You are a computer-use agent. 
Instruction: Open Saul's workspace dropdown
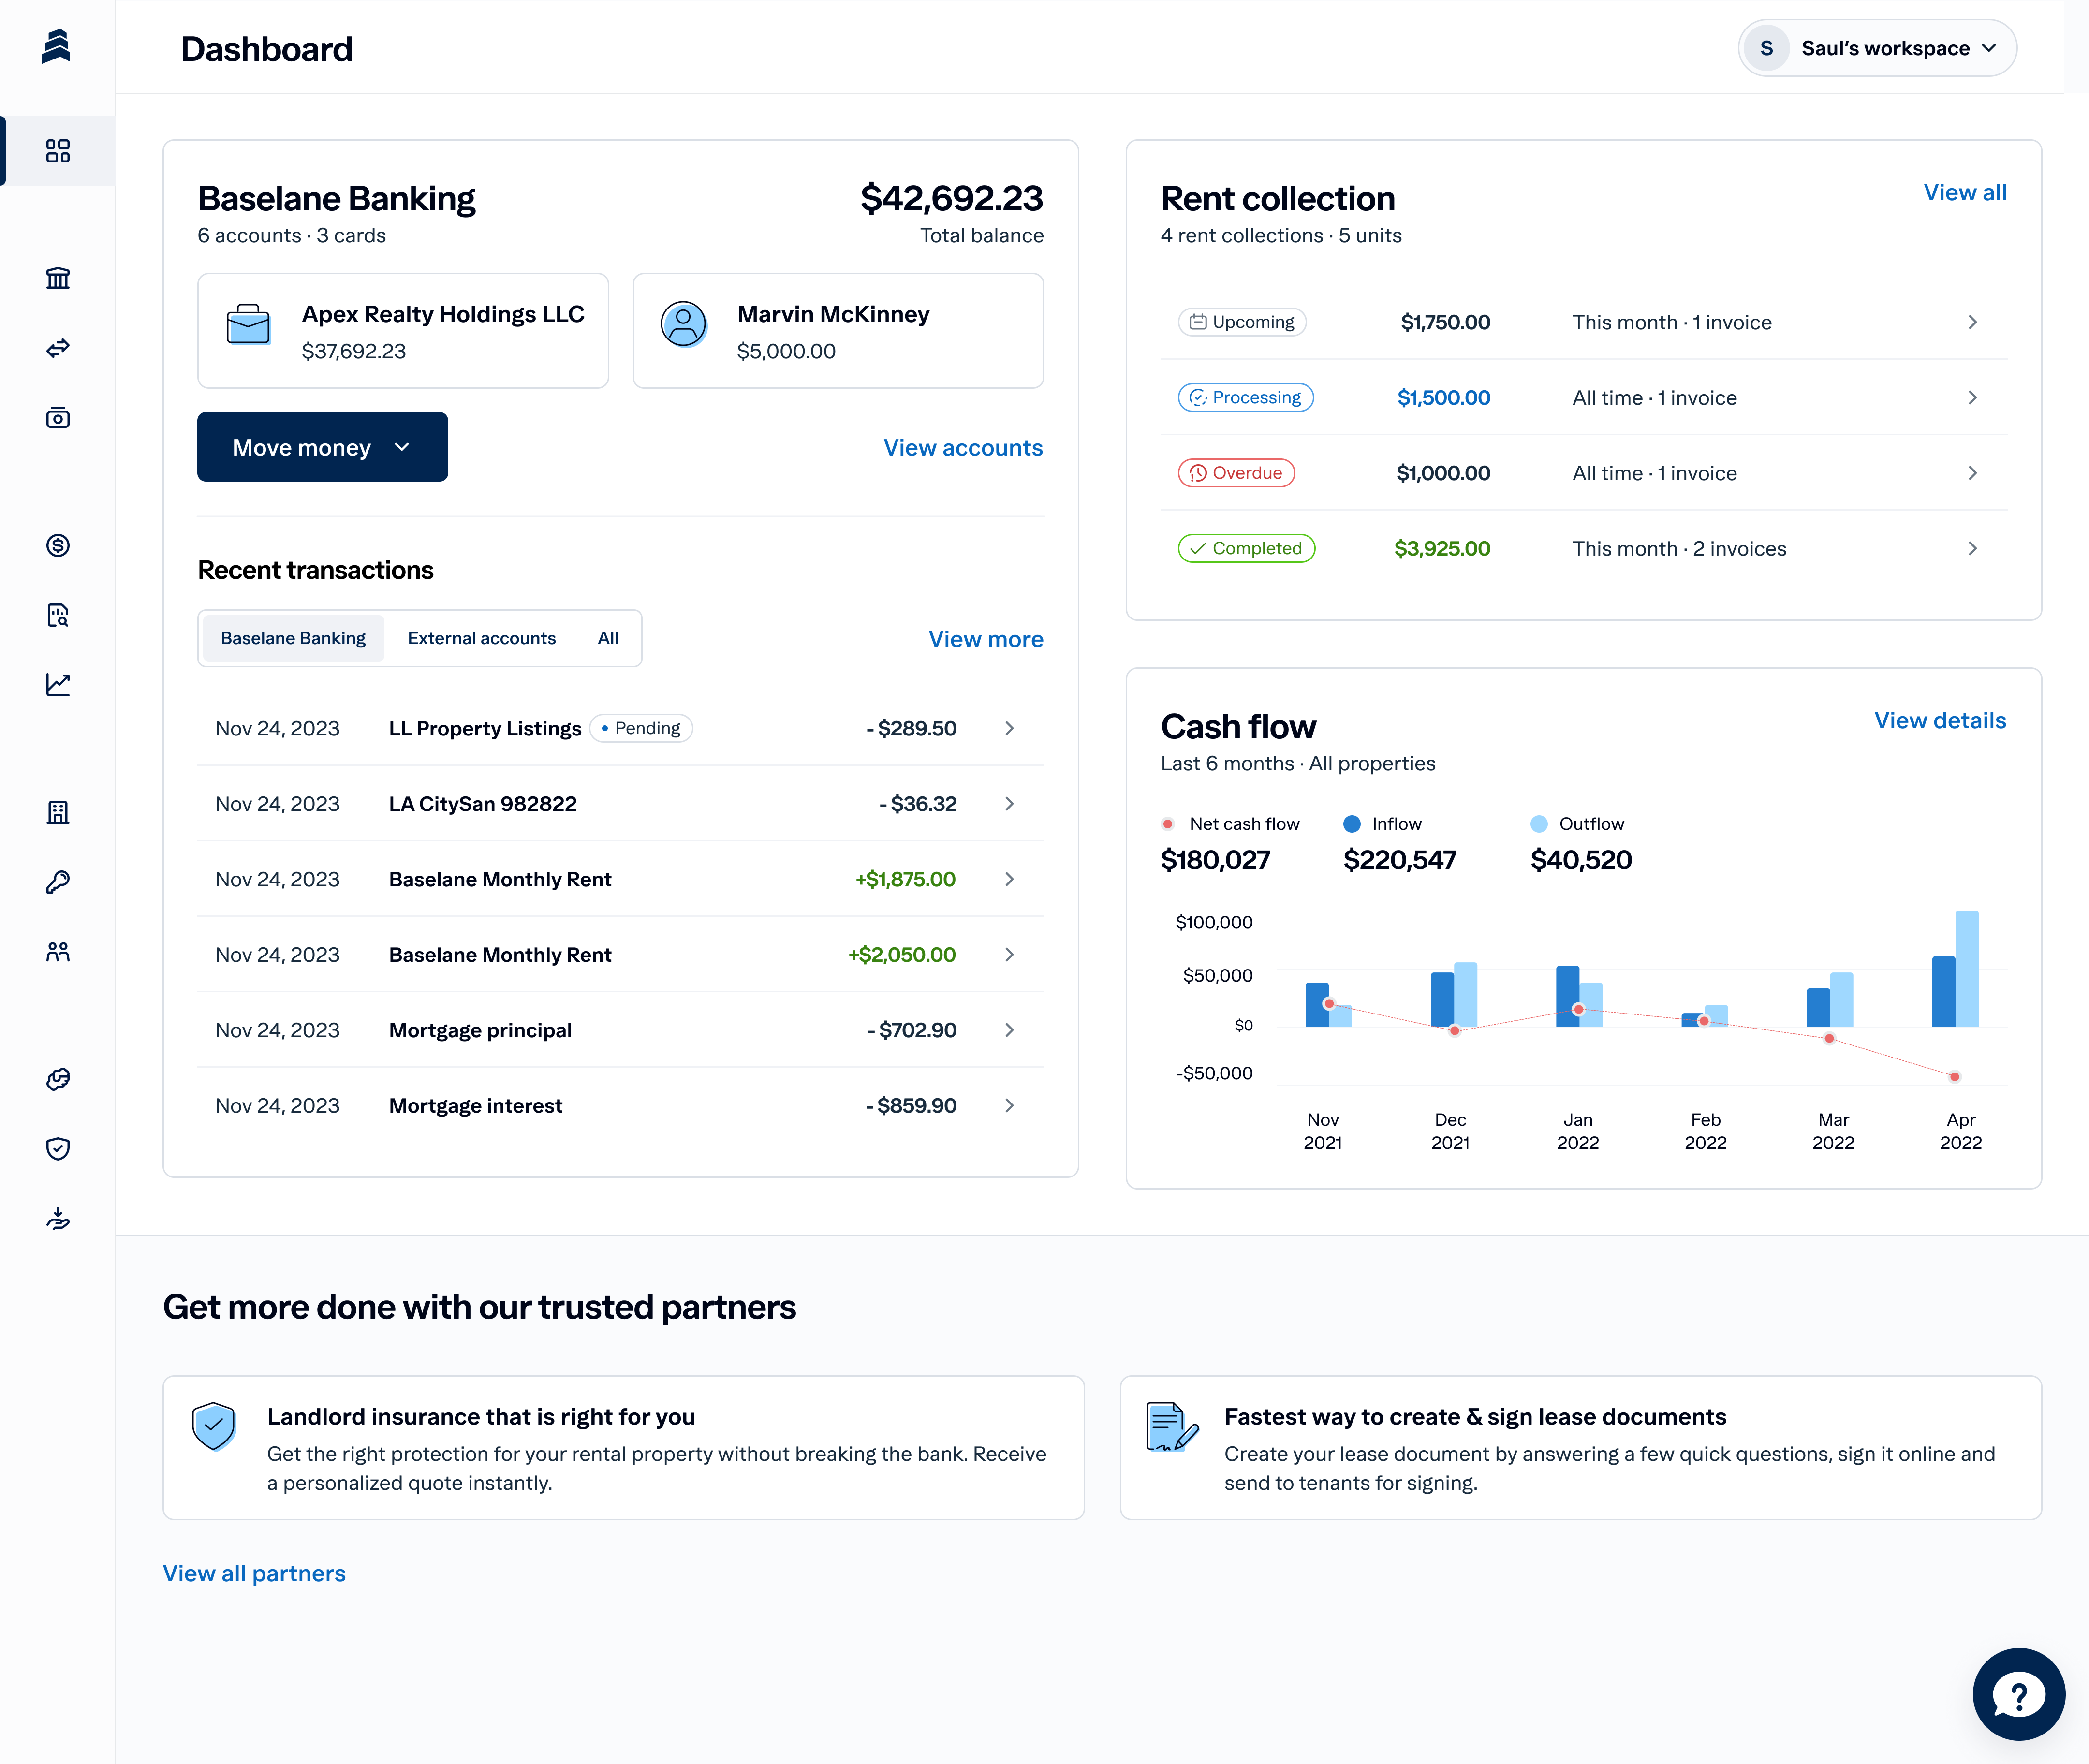point(1877,48)
